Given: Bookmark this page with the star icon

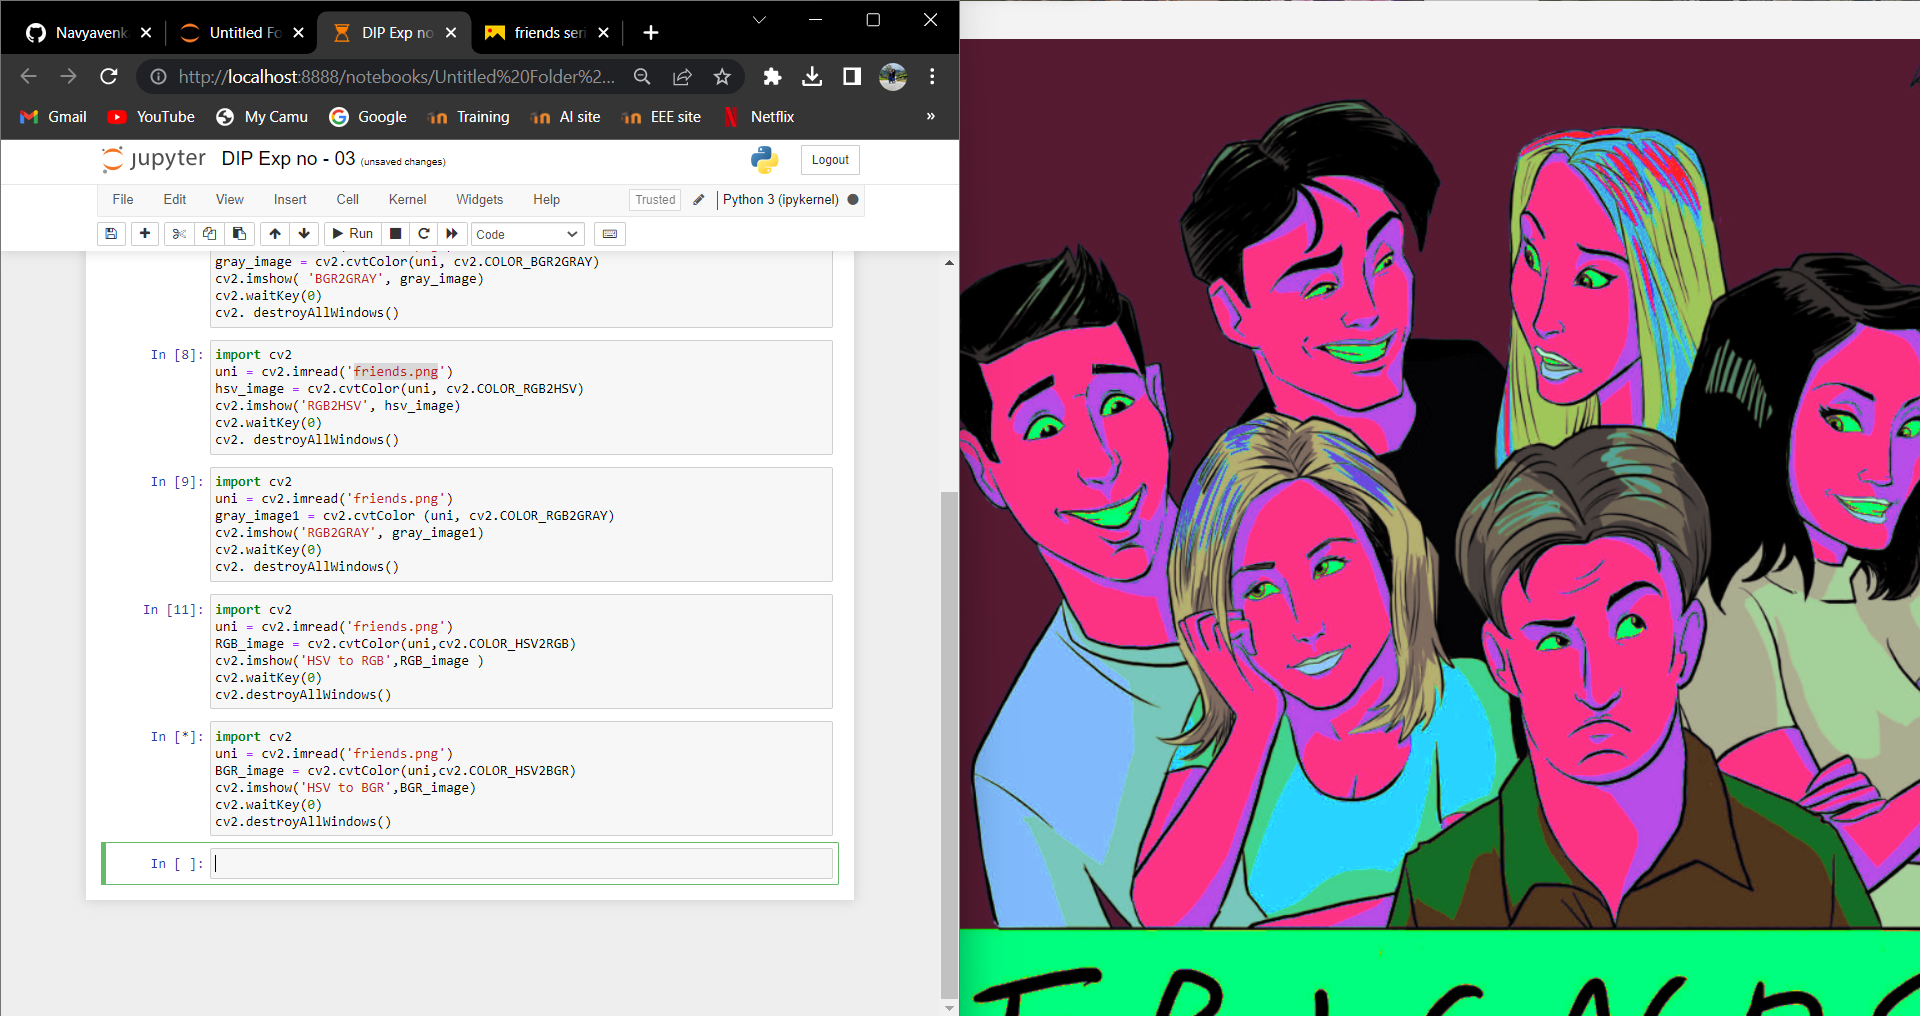Looking at the screenshot, I should tap(722, 76).
